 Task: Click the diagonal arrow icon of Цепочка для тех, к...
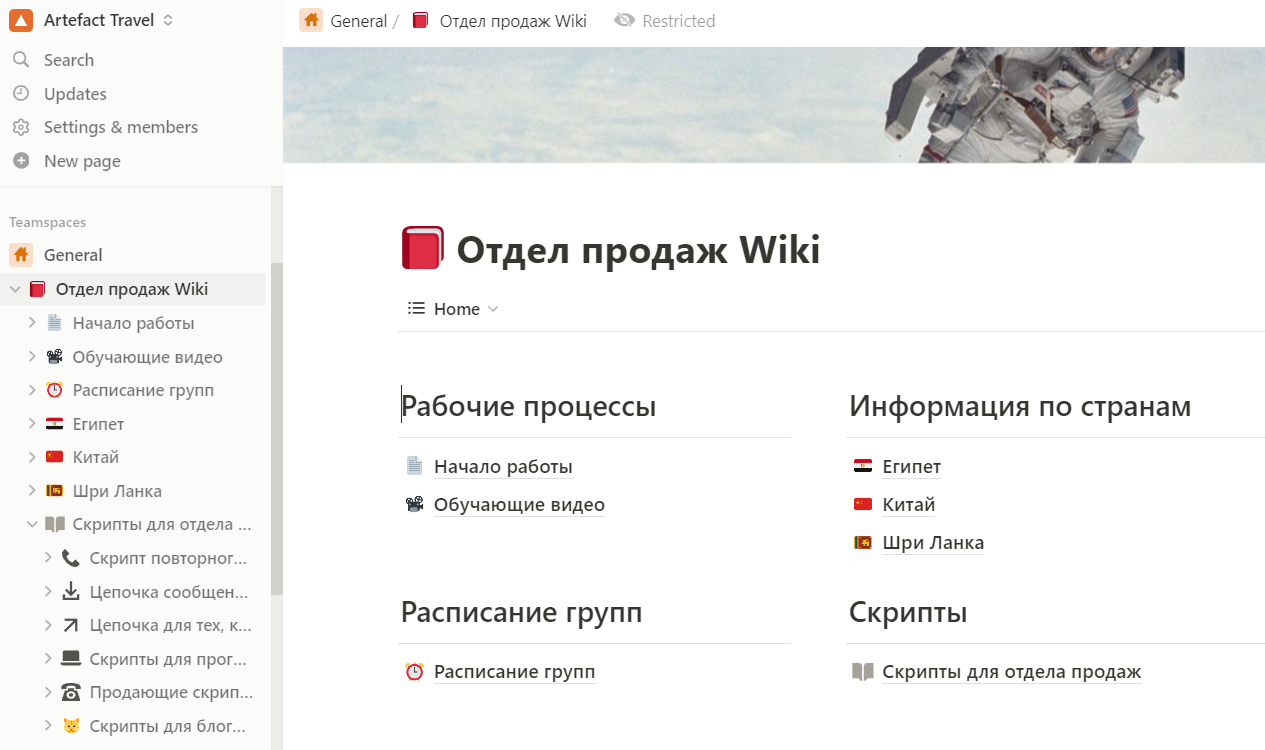71,626
